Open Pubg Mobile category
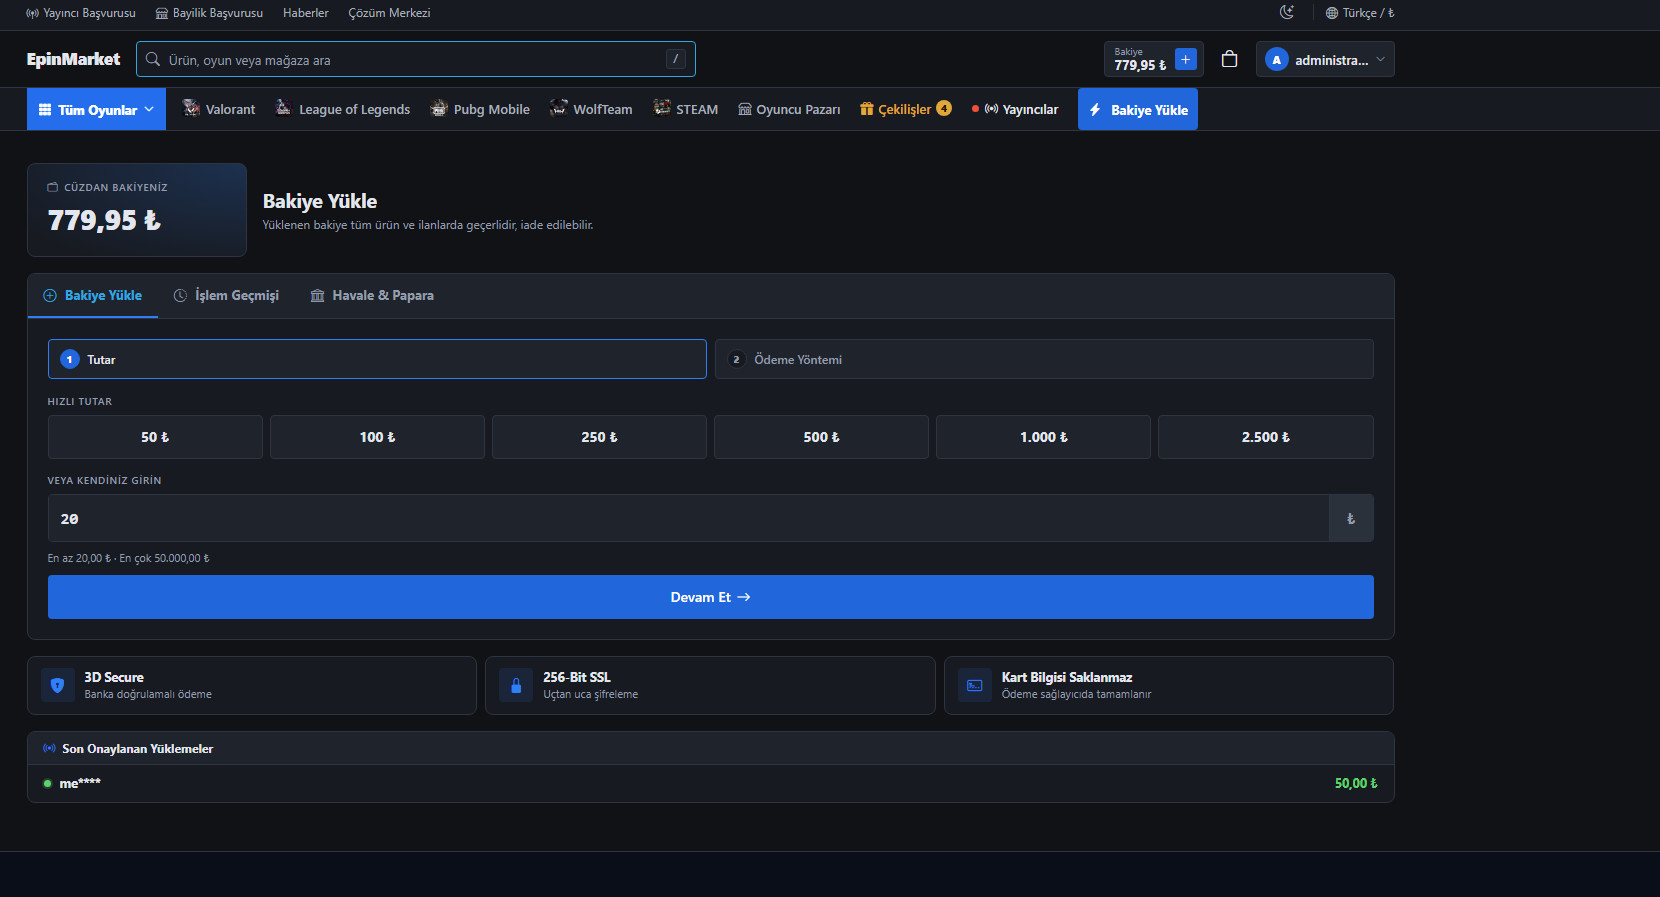 [x=480, y=109]
